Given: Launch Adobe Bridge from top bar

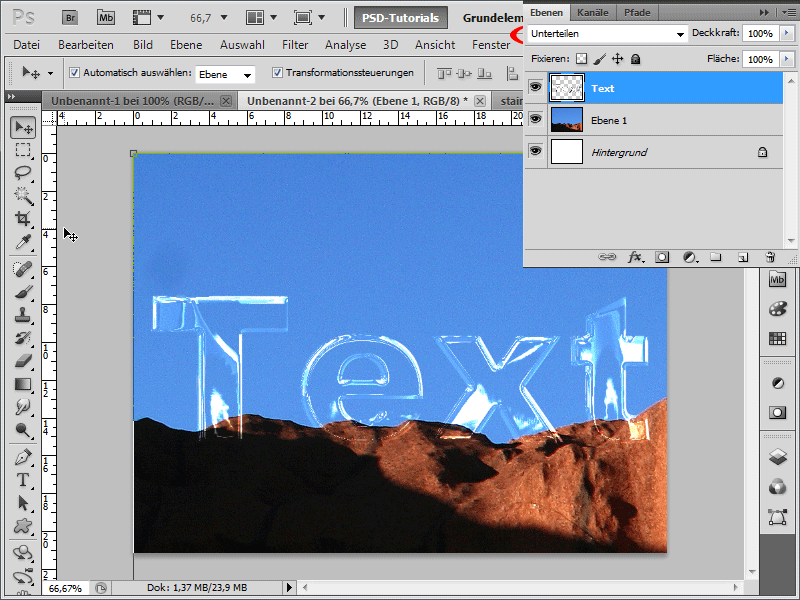Looking at the screenshot, I should (70, 18).
